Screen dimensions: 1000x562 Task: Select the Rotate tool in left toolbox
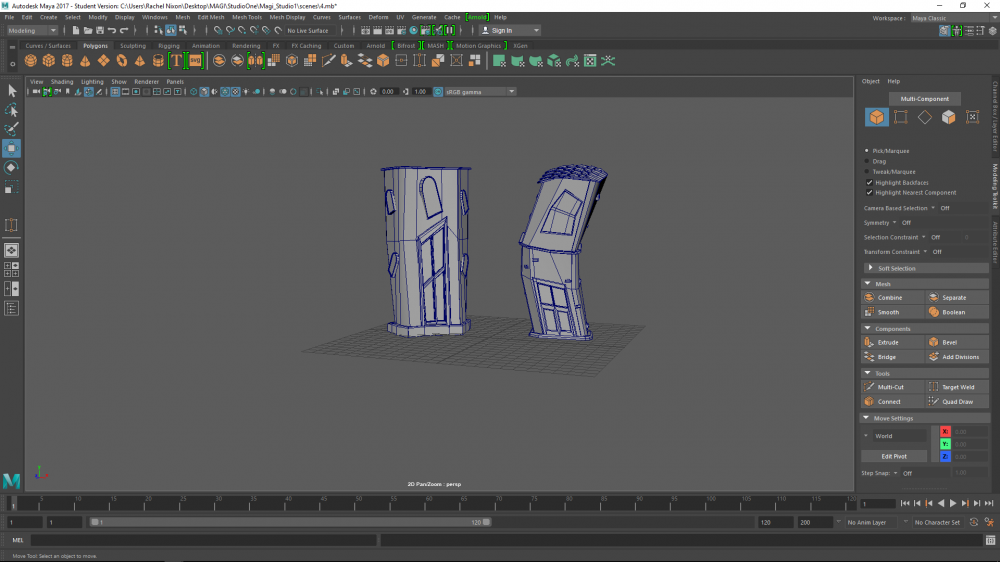[11, 168]
